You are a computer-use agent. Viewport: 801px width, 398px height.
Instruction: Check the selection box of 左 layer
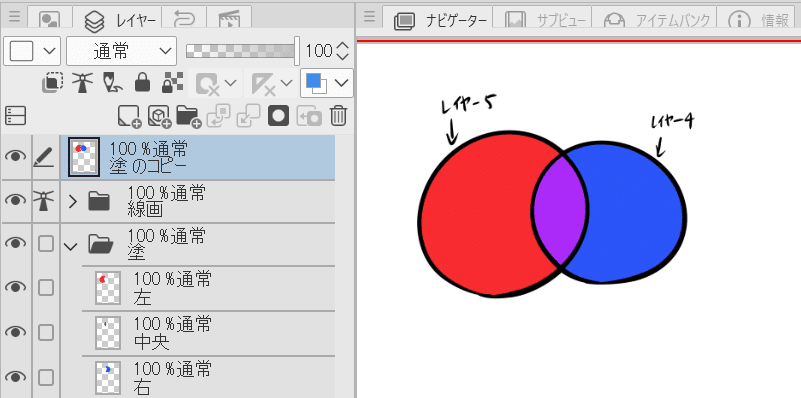click(46, 288)
